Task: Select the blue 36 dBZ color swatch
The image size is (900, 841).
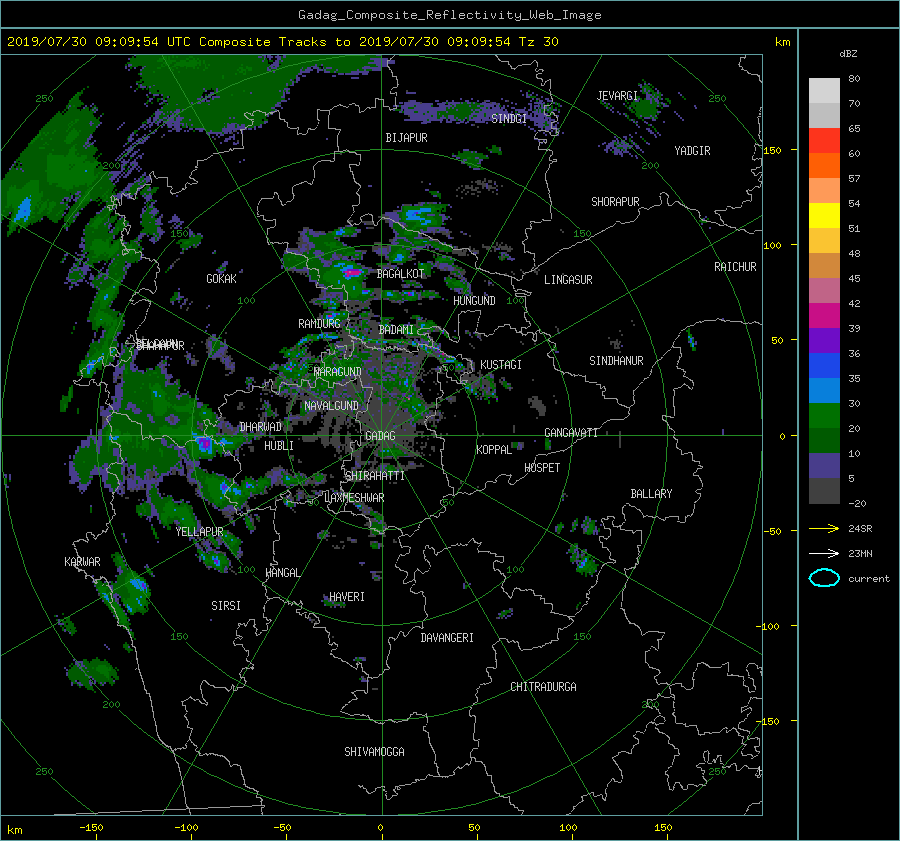Action: tap(824, 366)
